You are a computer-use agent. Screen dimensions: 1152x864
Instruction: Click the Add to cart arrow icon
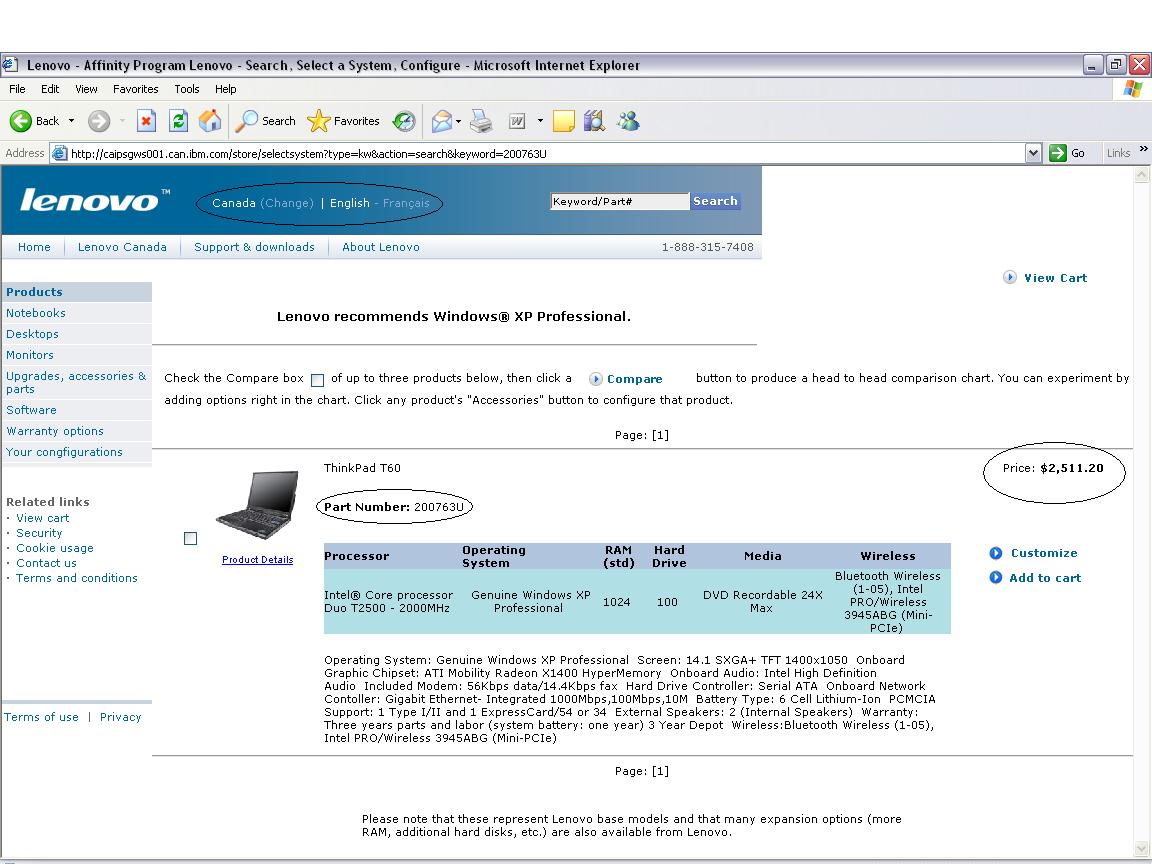click(x=996, y=577)
